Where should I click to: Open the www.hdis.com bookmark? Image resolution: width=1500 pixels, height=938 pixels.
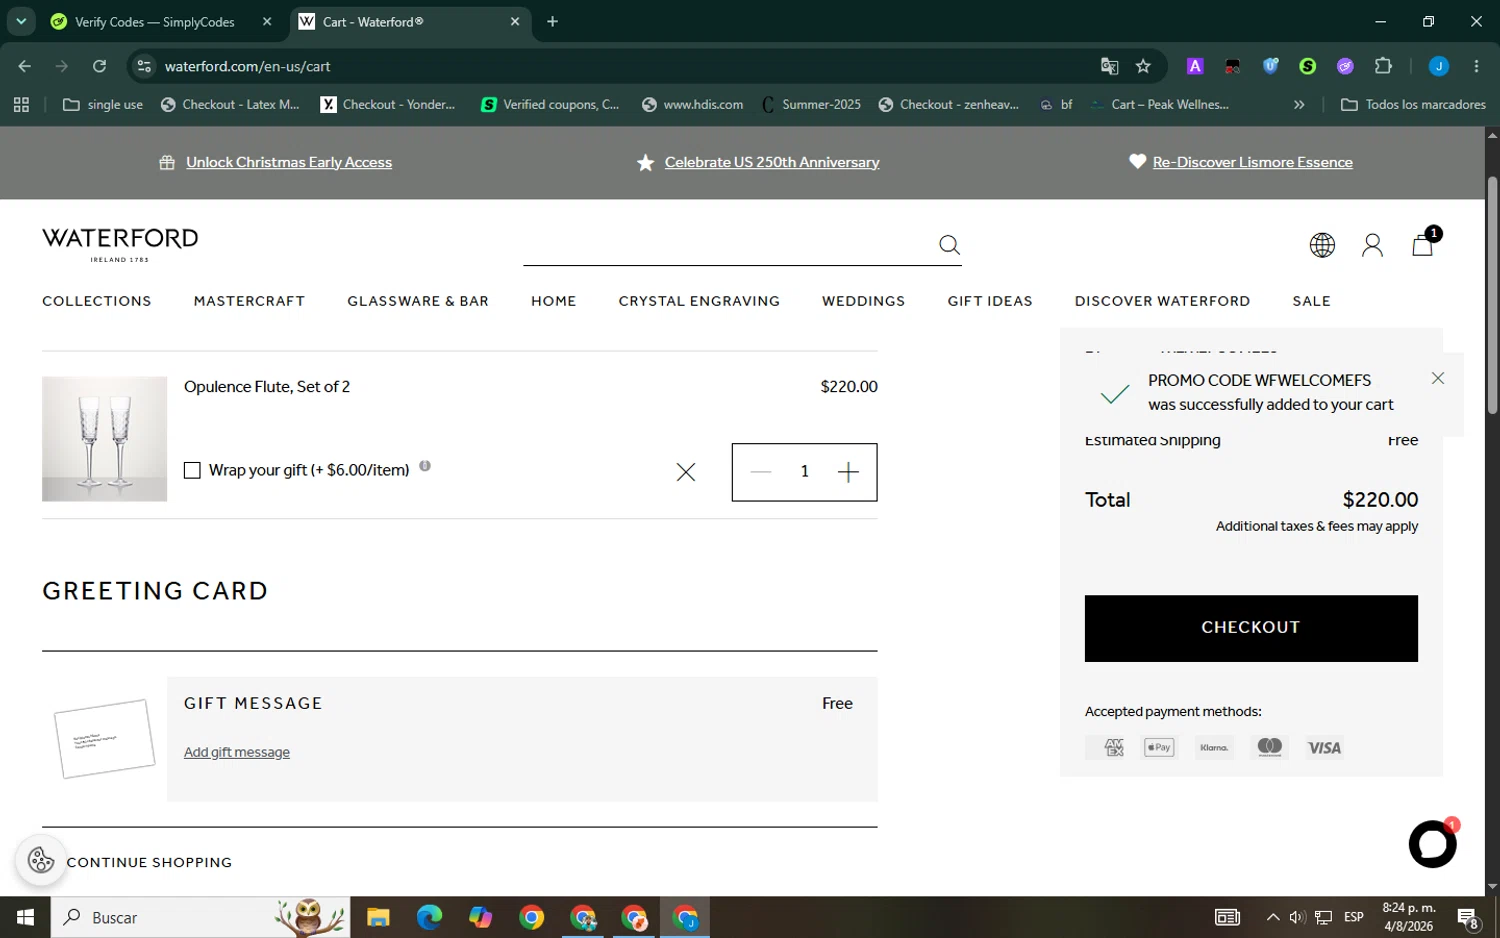[x=693, y=104]
